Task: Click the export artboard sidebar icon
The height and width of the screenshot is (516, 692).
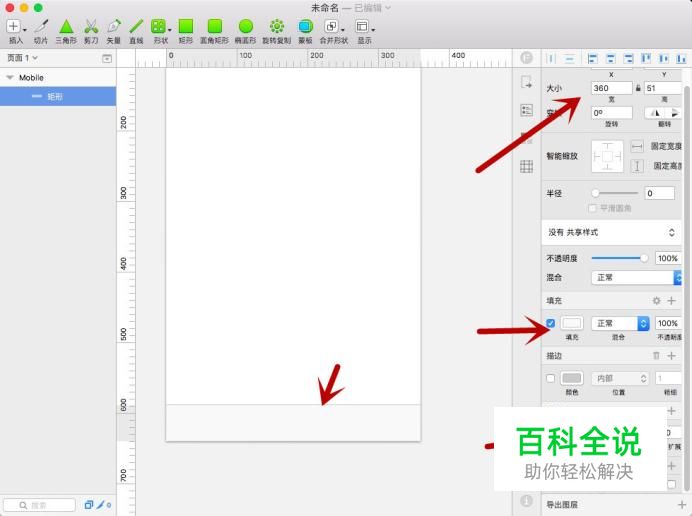Action: [x=527, y=82]
